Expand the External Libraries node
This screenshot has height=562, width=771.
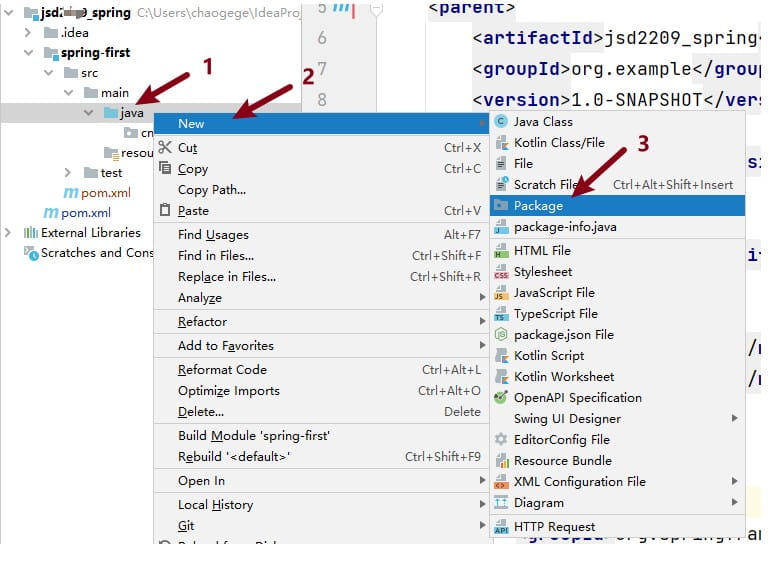8,233
